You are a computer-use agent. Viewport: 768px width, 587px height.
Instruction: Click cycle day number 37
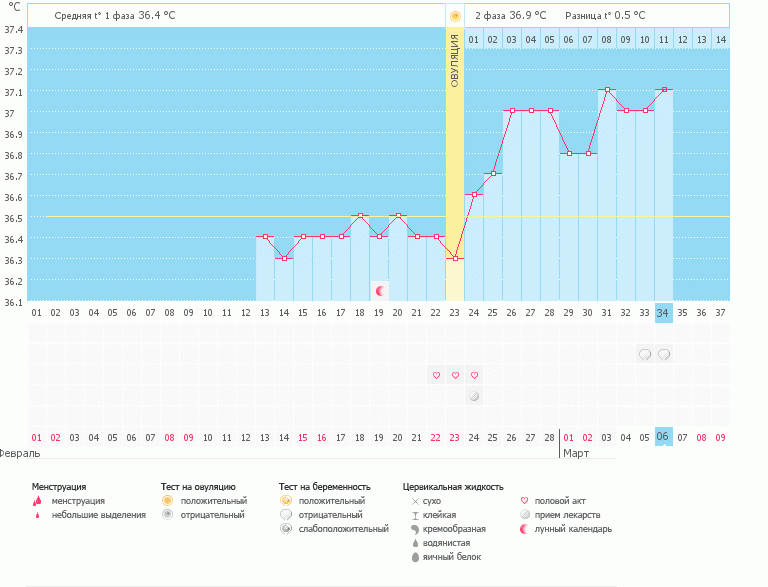point(720,313)
